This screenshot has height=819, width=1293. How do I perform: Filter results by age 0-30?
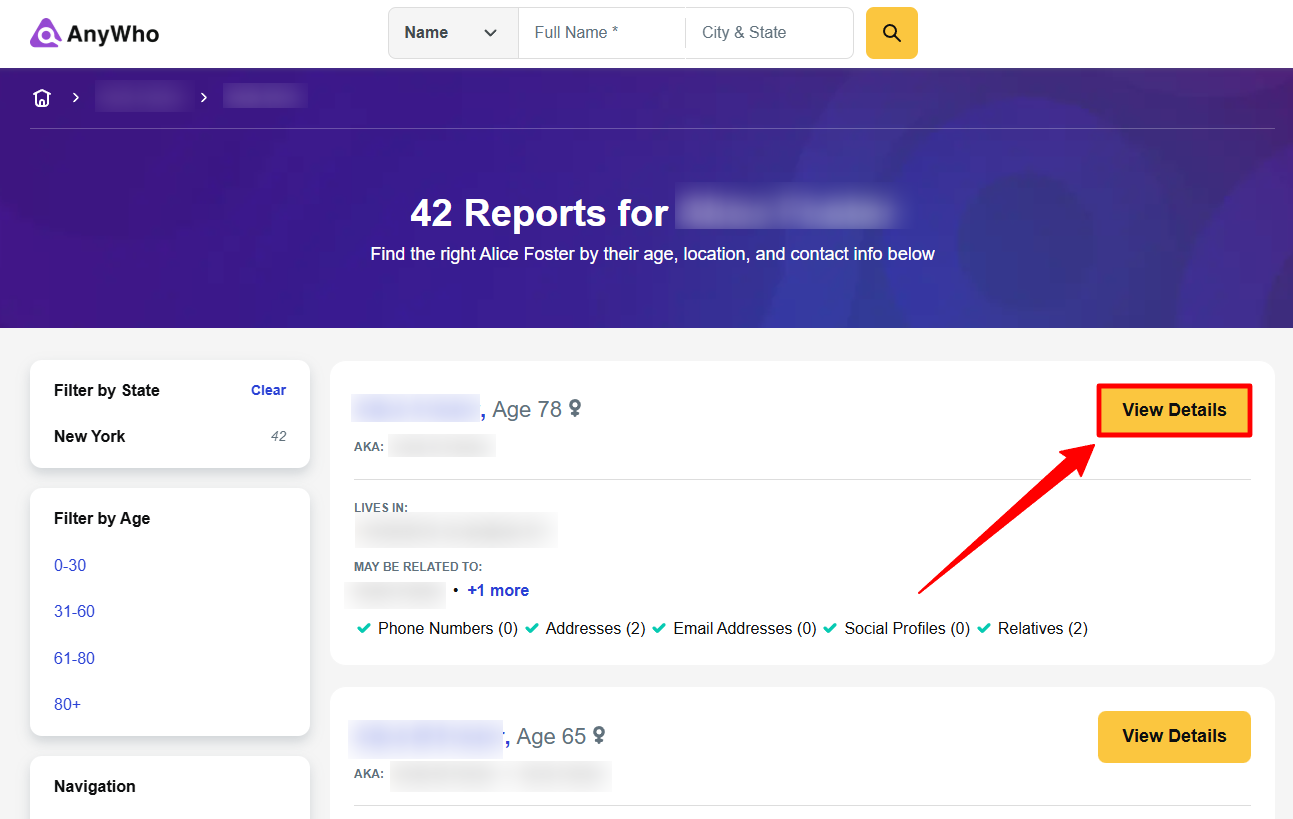70,565
